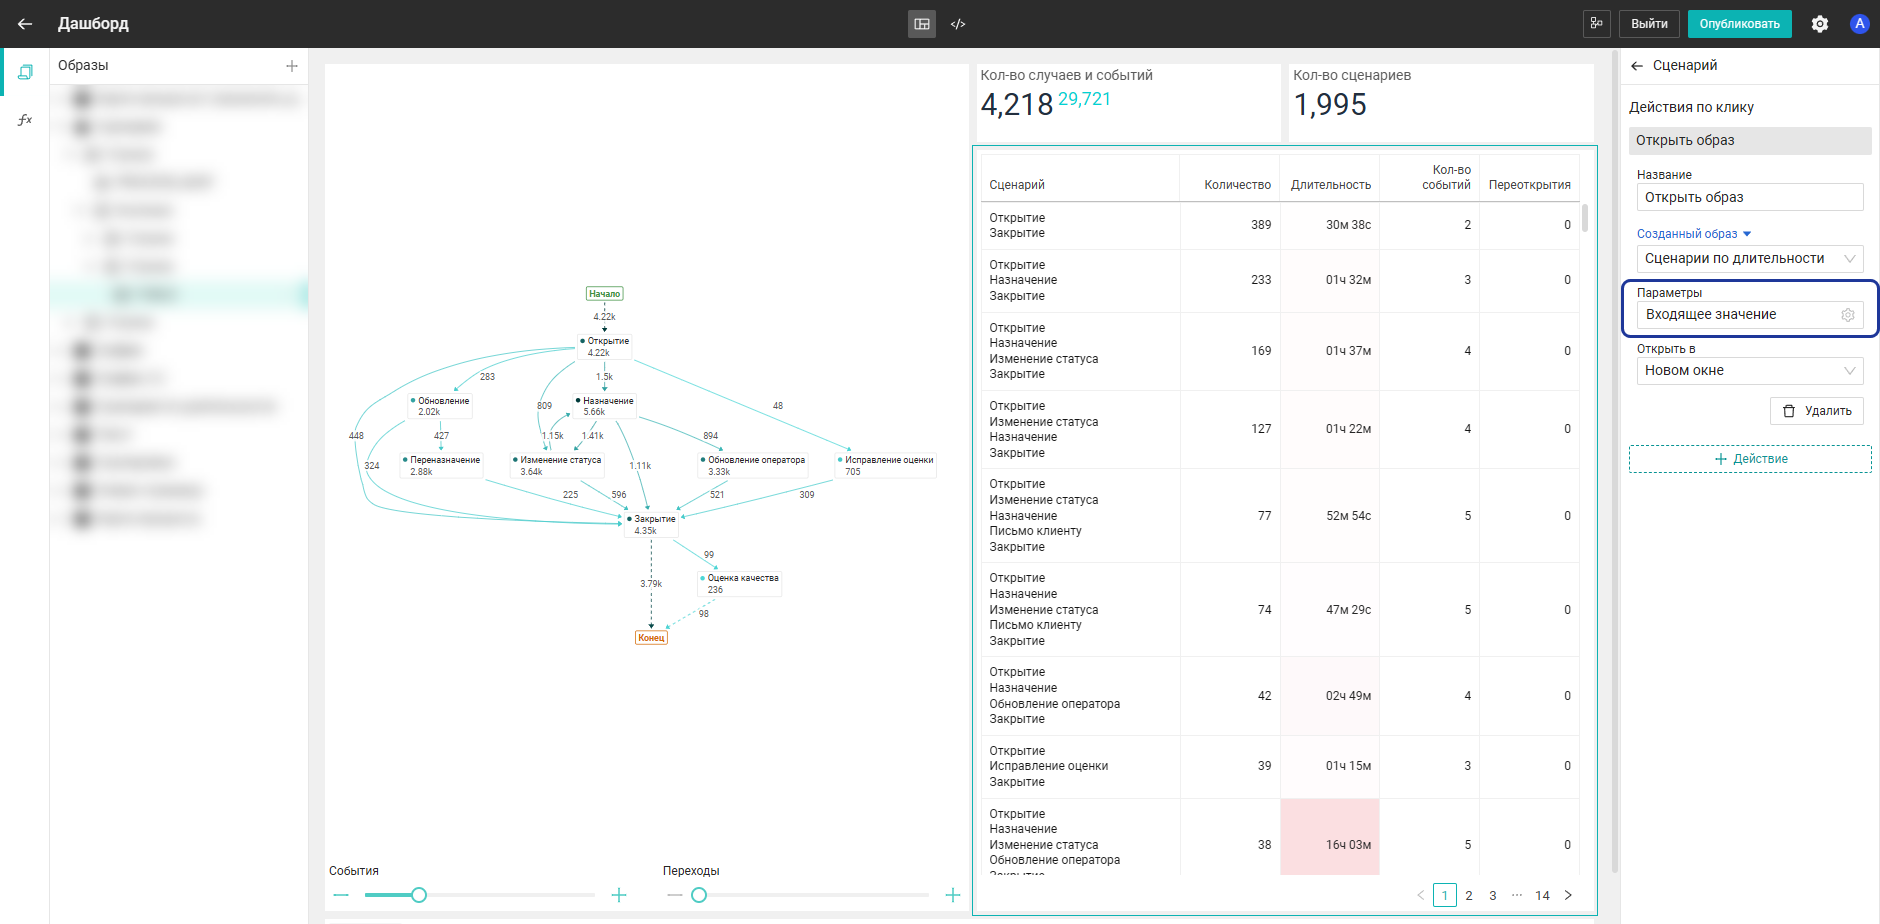The image size is (1880, 924).
Task: Click scenario row with Количество 233
Action: [x=1280, y=281]
